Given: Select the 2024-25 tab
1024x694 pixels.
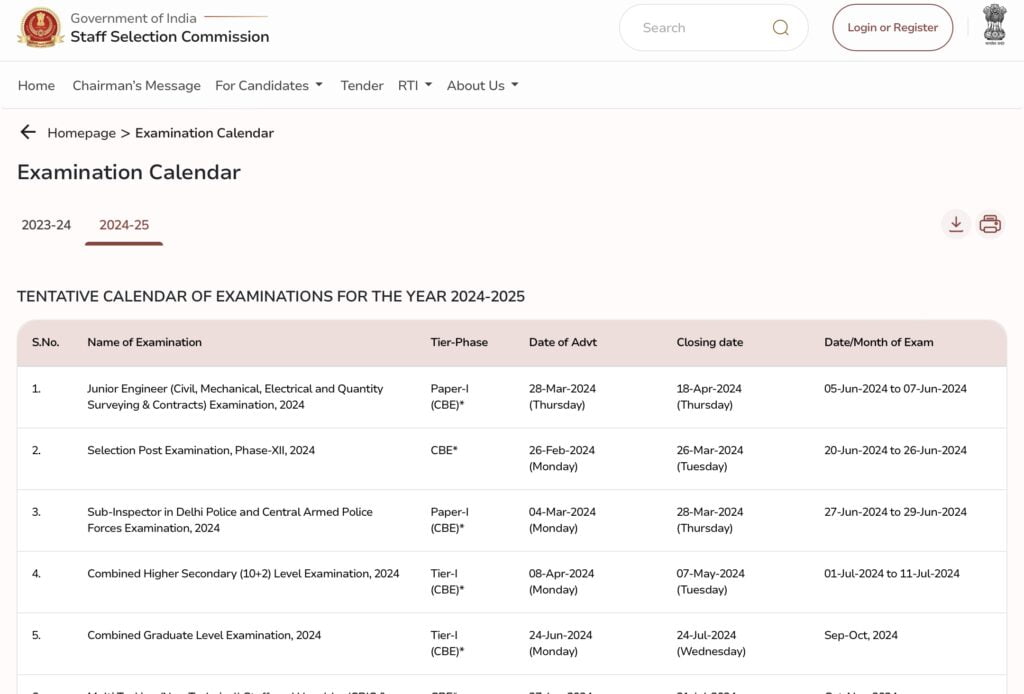Looking at the screenshot, I should pyautogui.click(x=124, y=225).
